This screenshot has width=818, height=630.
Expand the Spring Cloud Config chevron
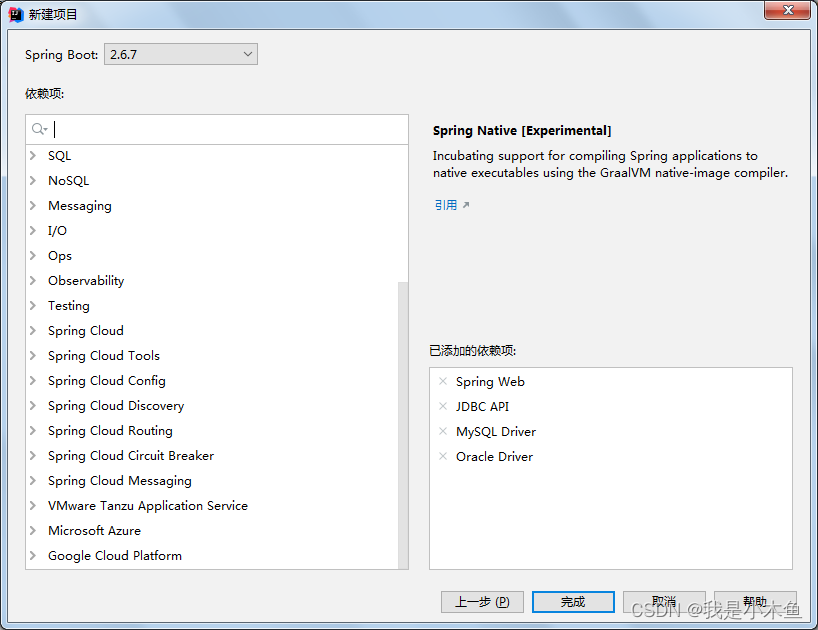(33, 381)
